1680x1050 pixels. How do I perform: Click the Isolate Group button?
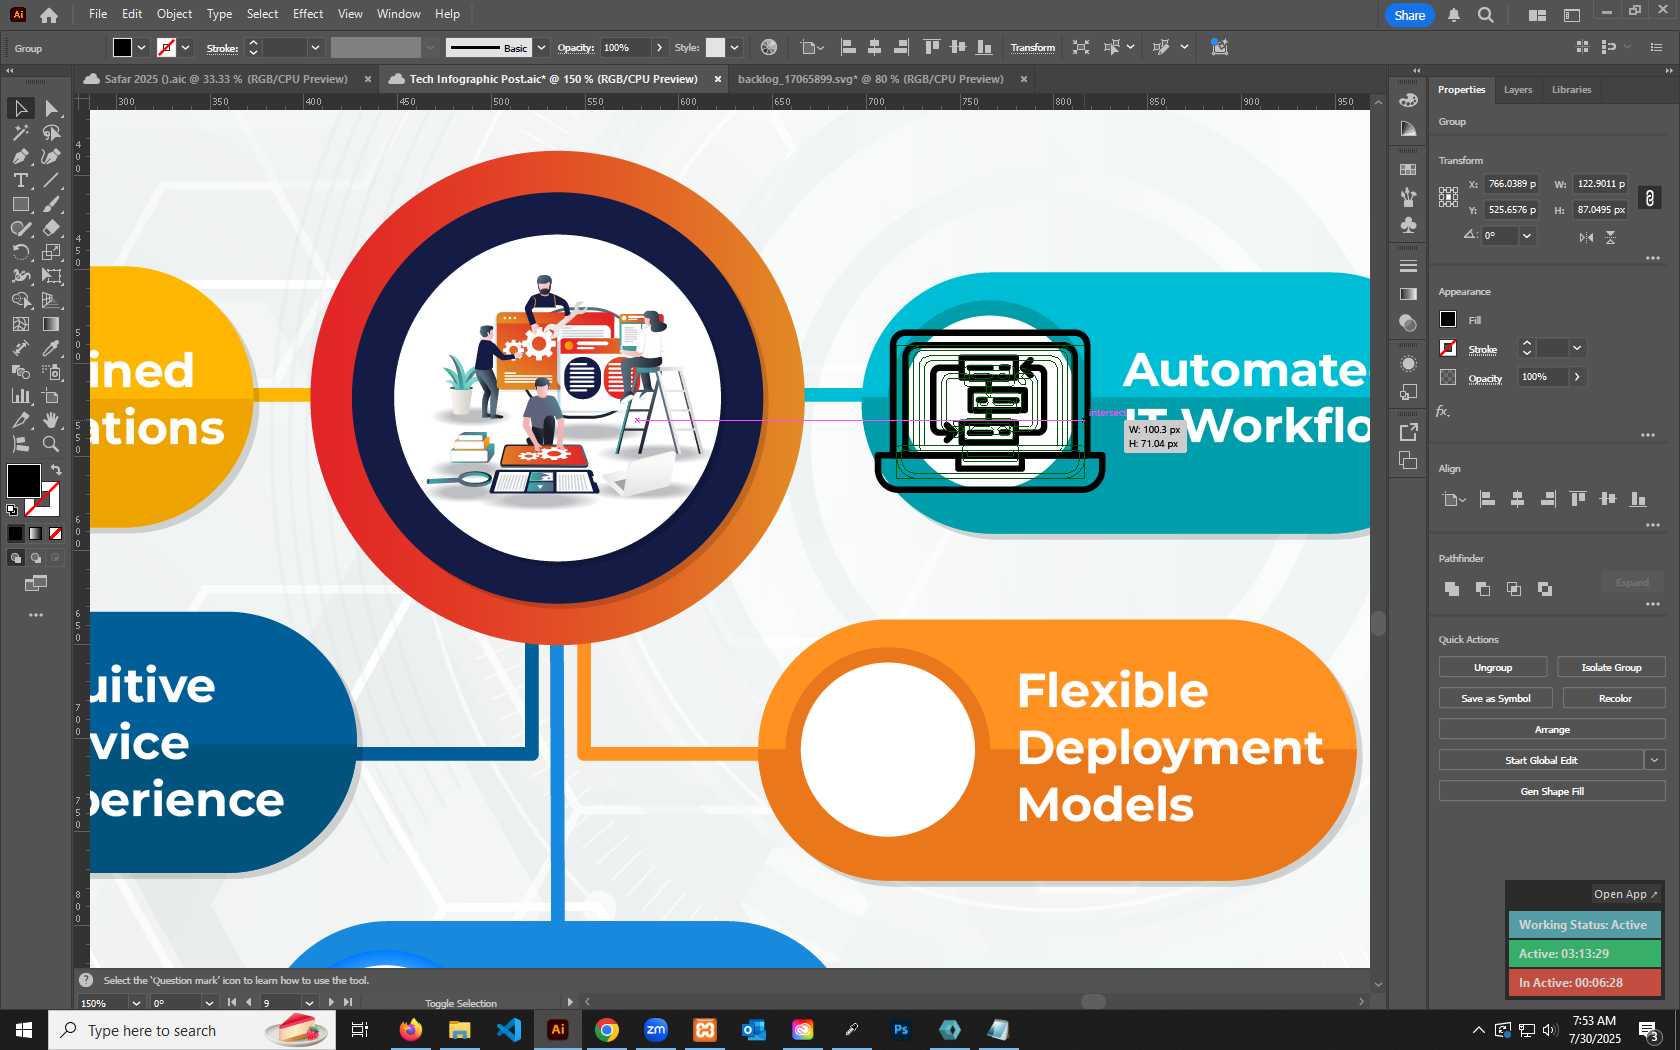pos(1611,667)
